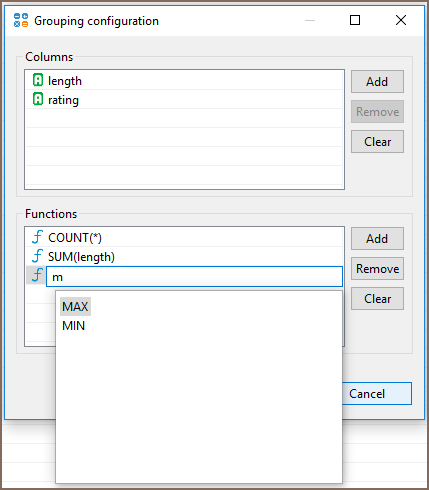Choose MAX from the autocomplete list

[75, 307]
